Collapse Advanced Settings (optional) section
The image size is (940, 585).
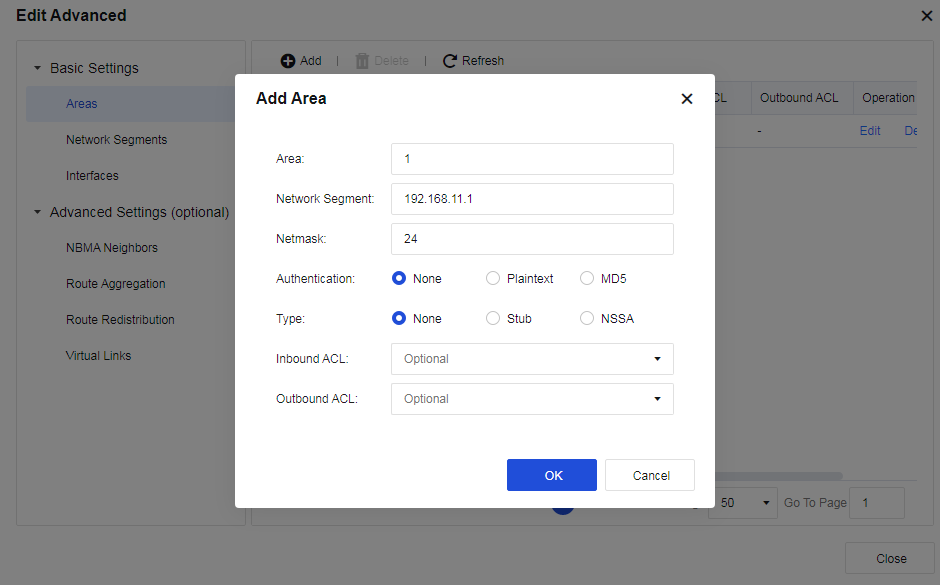38,213
